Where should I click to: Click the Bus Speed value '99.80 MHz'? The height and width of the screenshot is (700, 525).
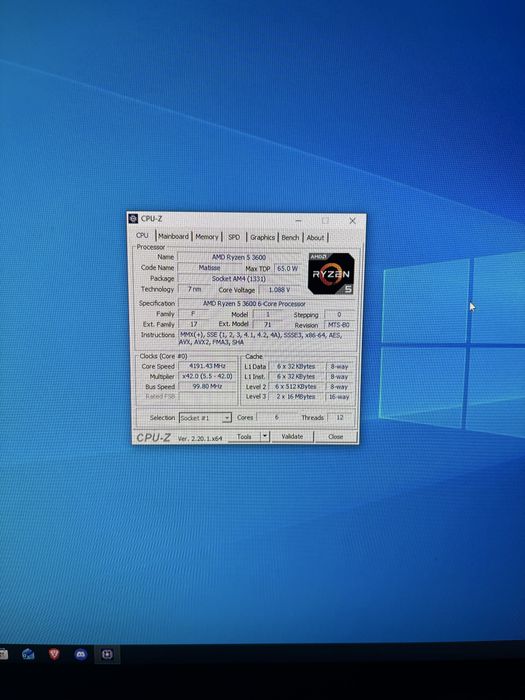click(x=207, y=387)
